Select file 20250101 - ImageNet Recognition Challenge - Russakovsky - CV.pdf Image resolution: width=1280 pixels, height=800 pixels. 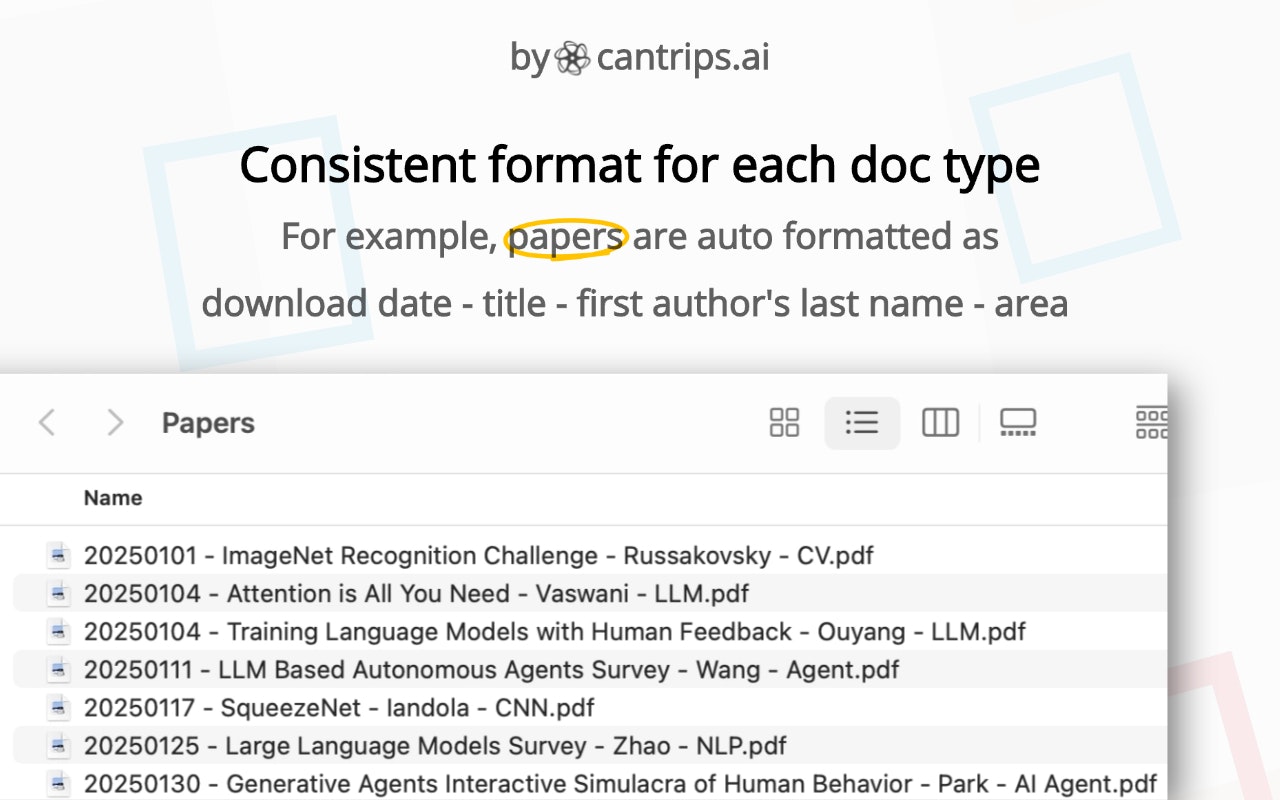click(x=479, y=555)
